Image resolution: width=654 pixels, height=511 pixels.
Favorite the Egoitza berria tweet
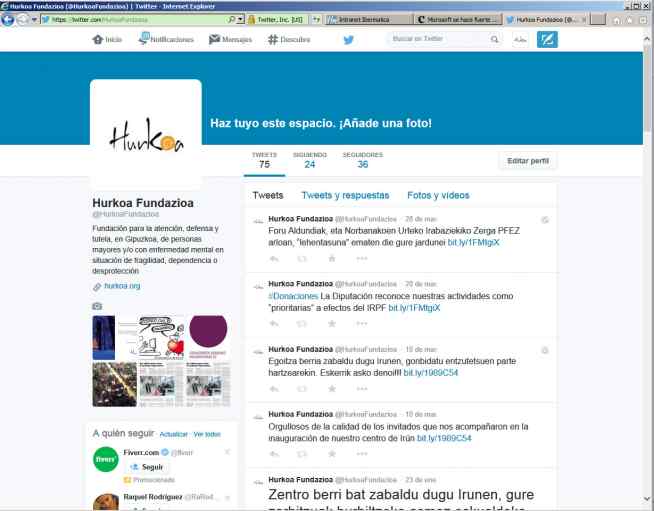coord(332,389)
